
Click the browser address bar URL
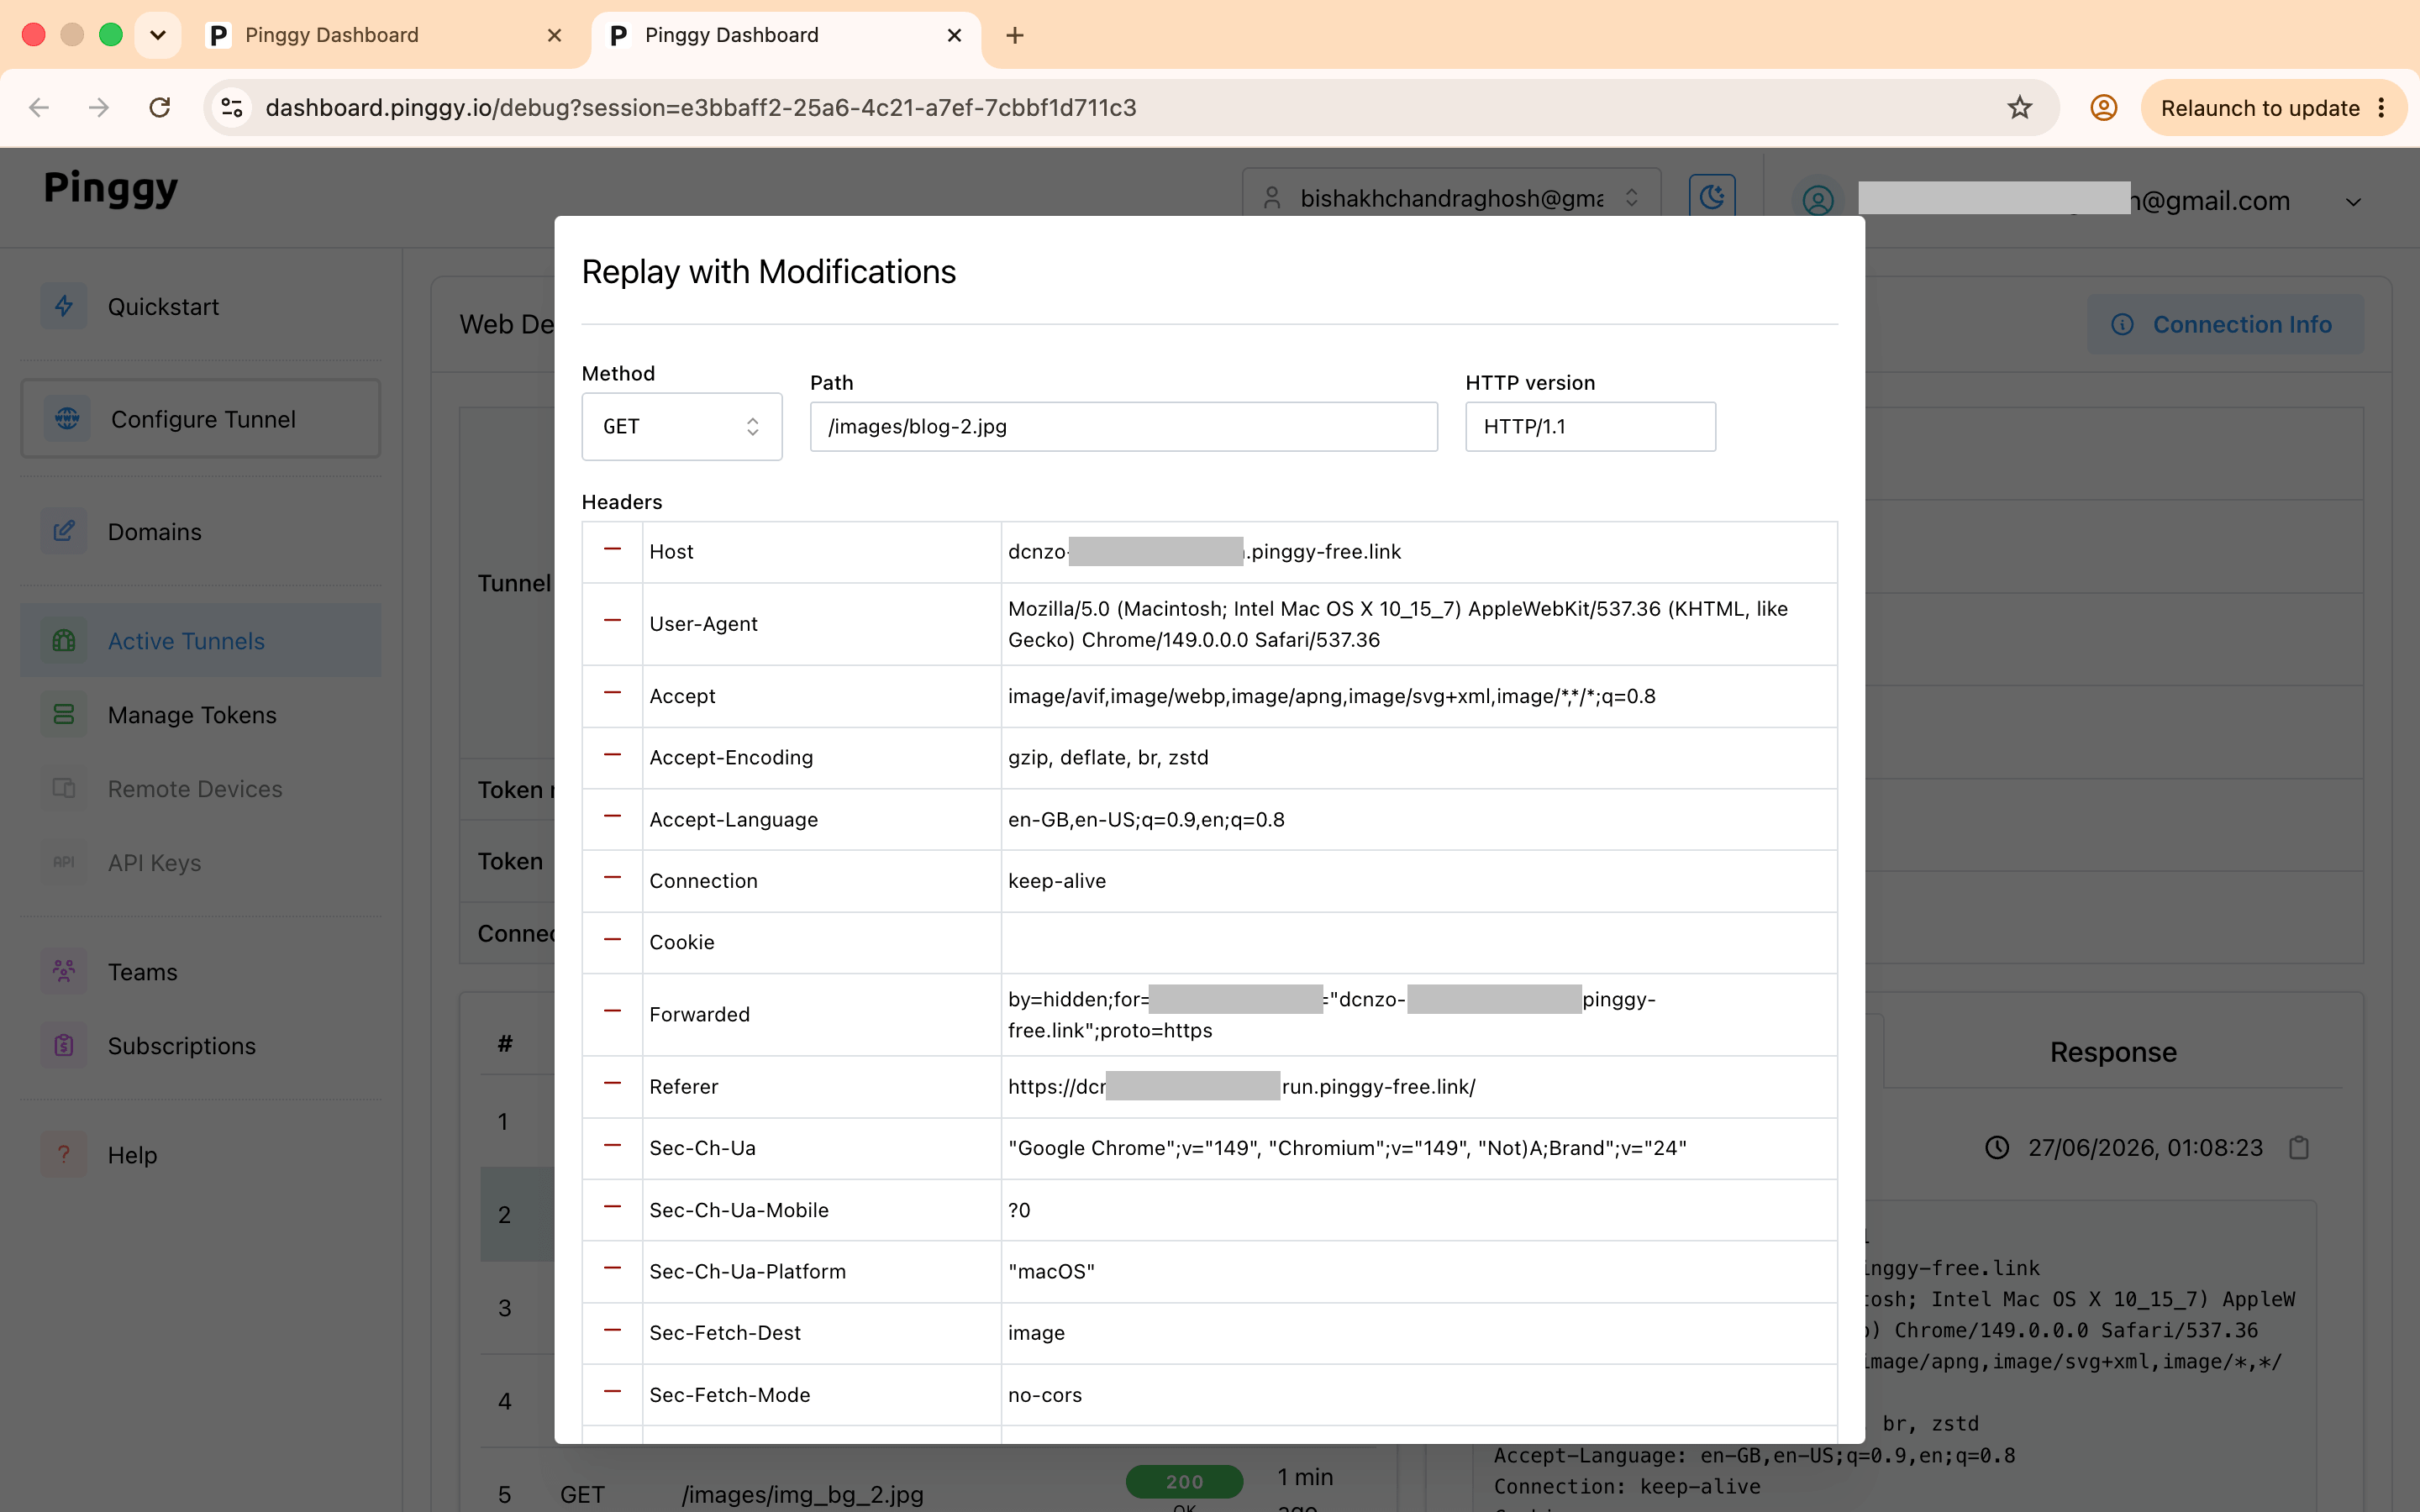[700, 108]
